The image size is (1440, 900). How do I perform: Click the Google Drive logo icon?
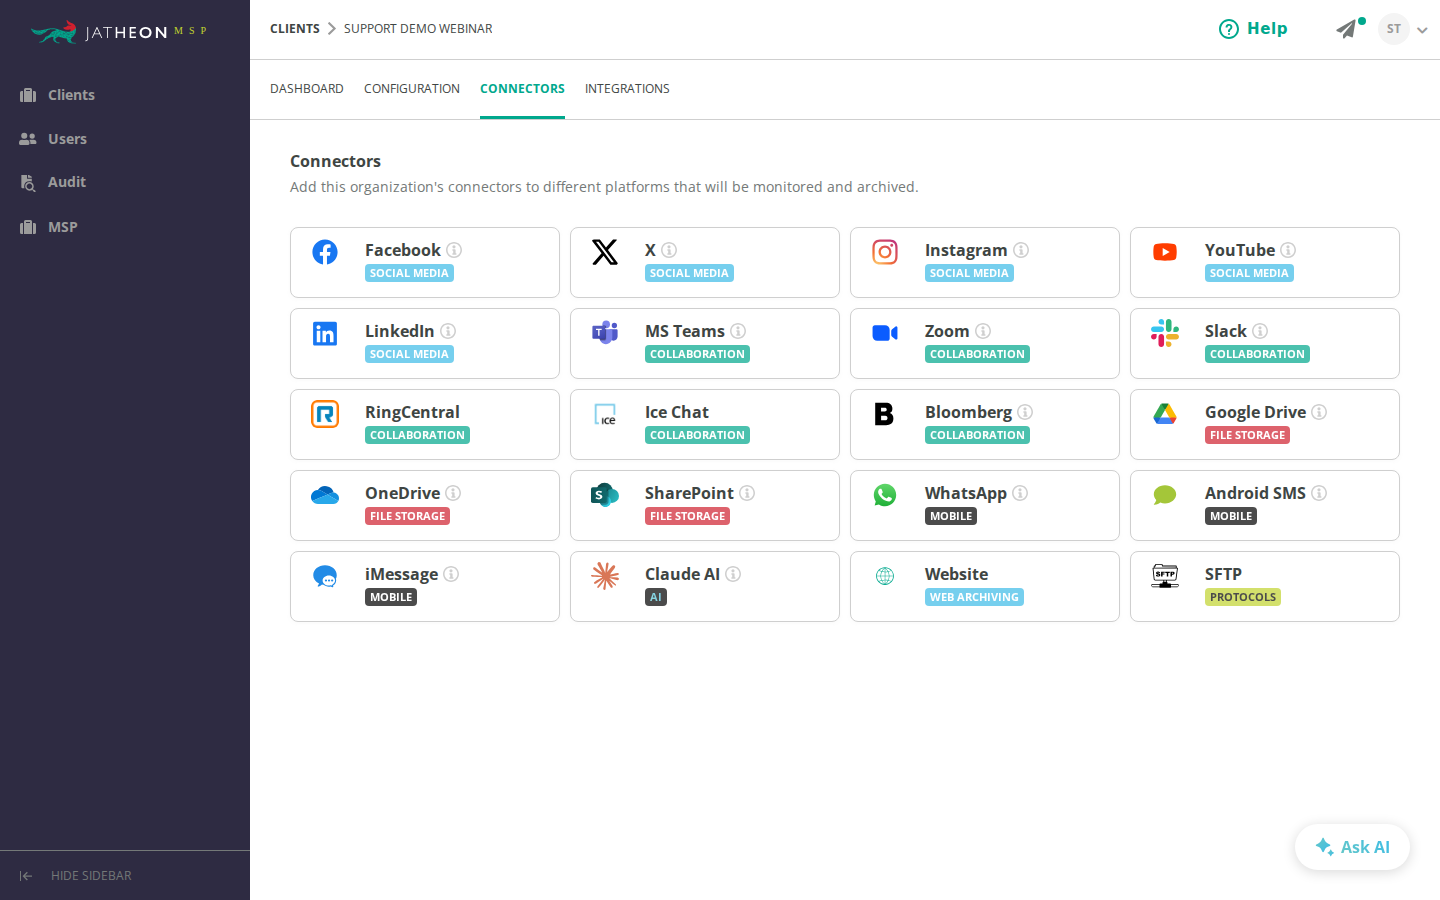tap(1165, 414)
